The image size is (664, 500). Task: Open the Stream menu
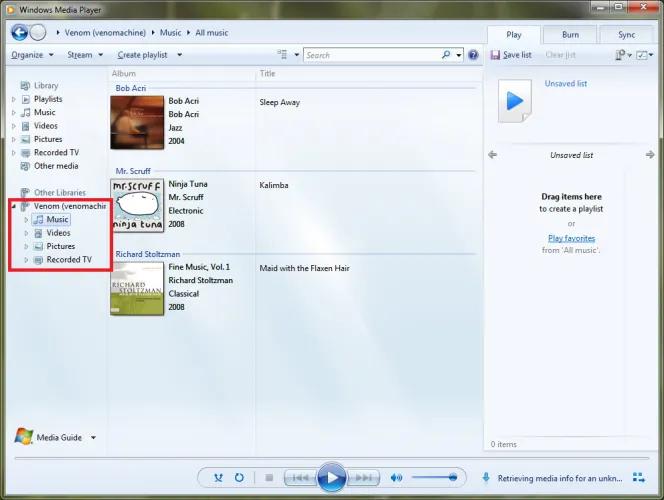click(x=85, y=55)
